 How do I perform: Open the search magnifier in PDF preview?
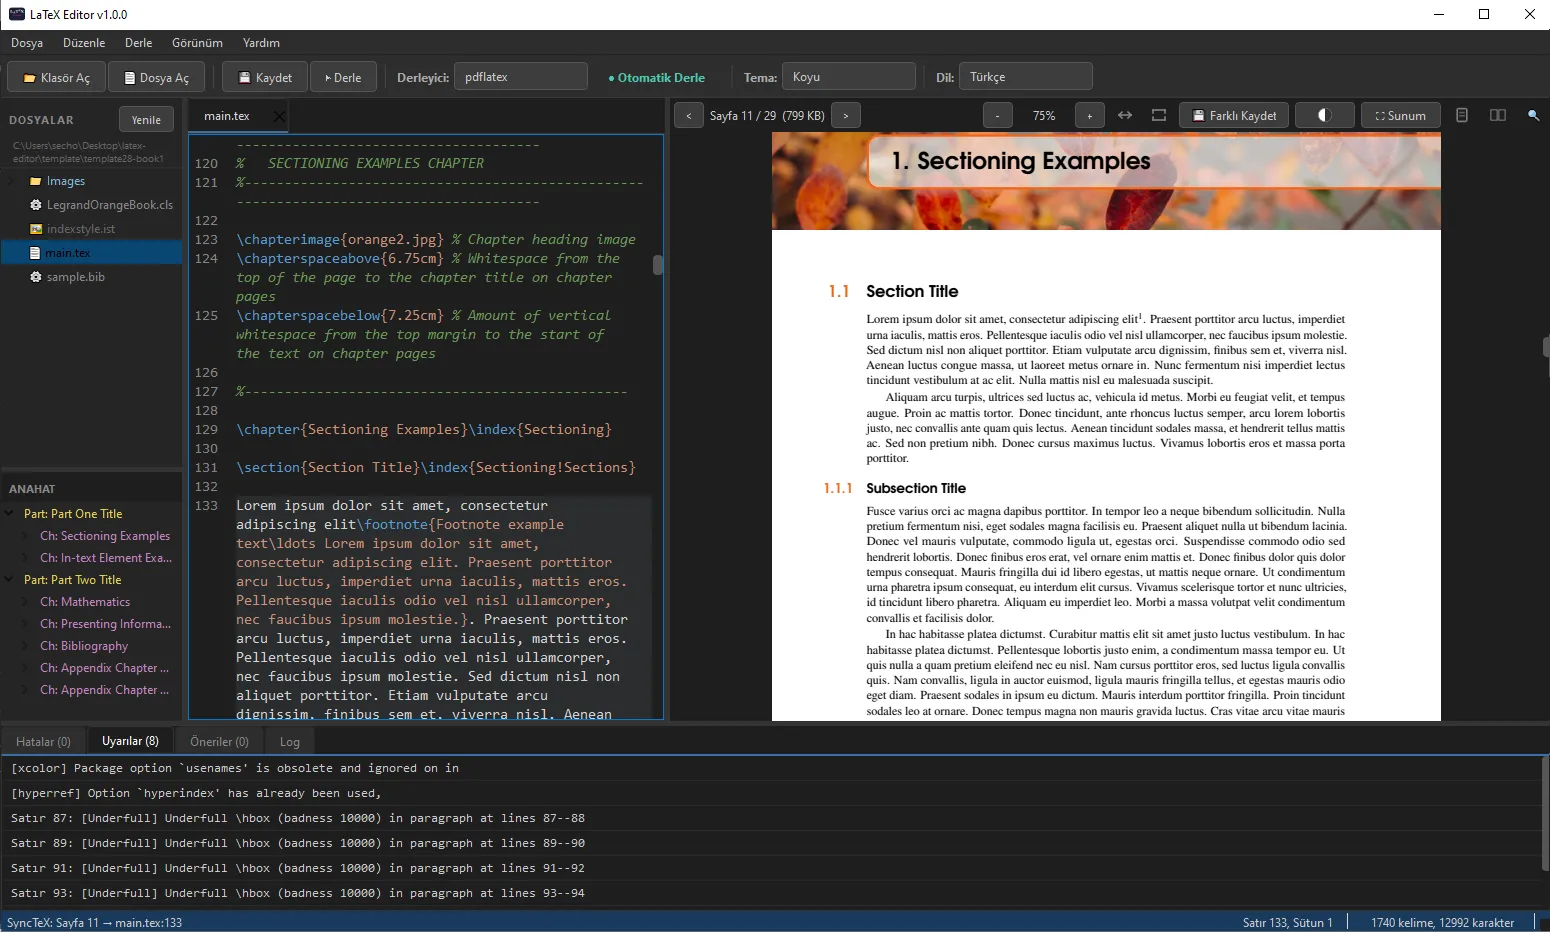[x=1533, y=115]
